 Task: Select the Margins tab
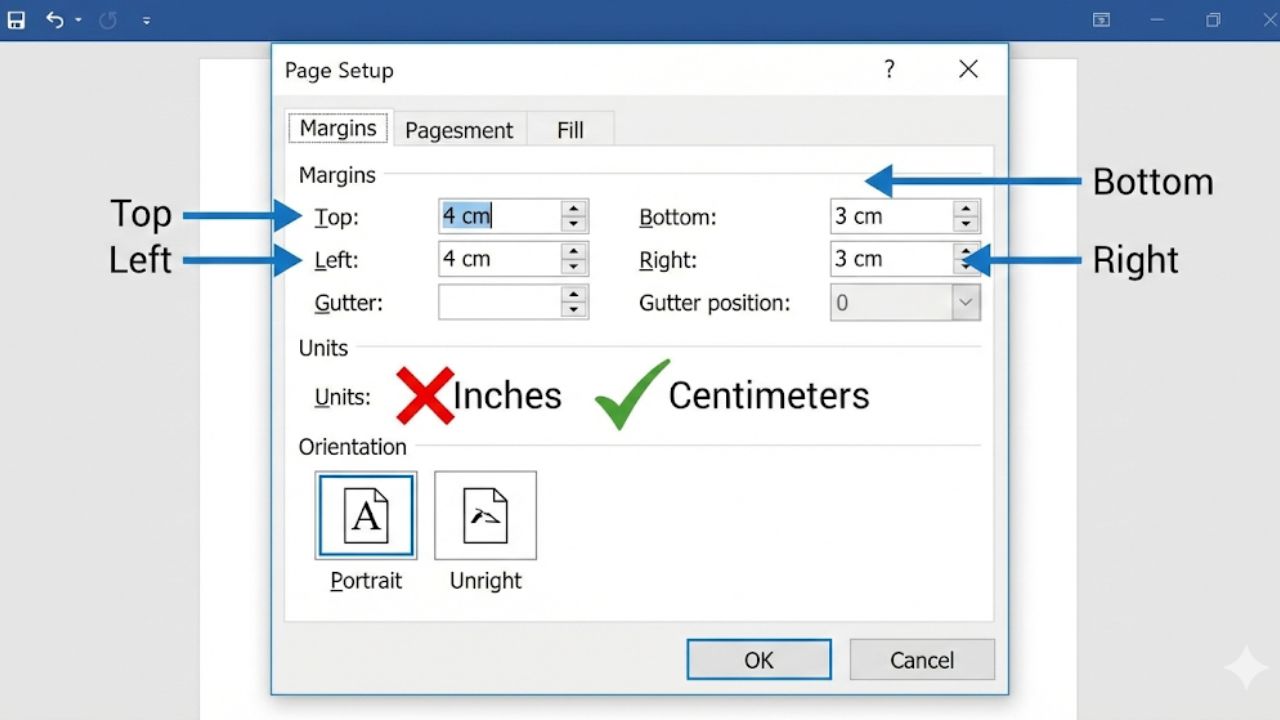pyautogui.click(x=337, y=127)
